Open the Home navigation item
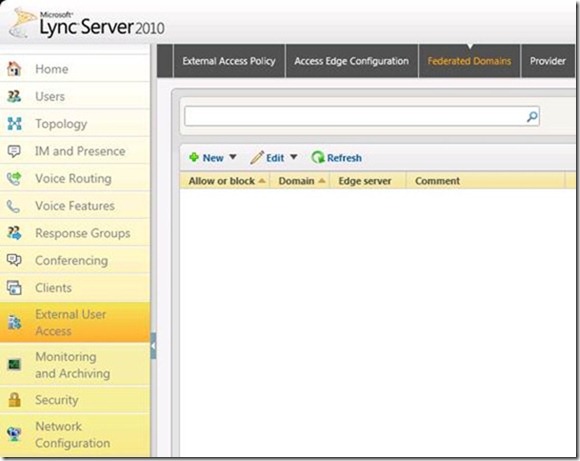This screenshot has width=580, height=461. pos(75,69)
